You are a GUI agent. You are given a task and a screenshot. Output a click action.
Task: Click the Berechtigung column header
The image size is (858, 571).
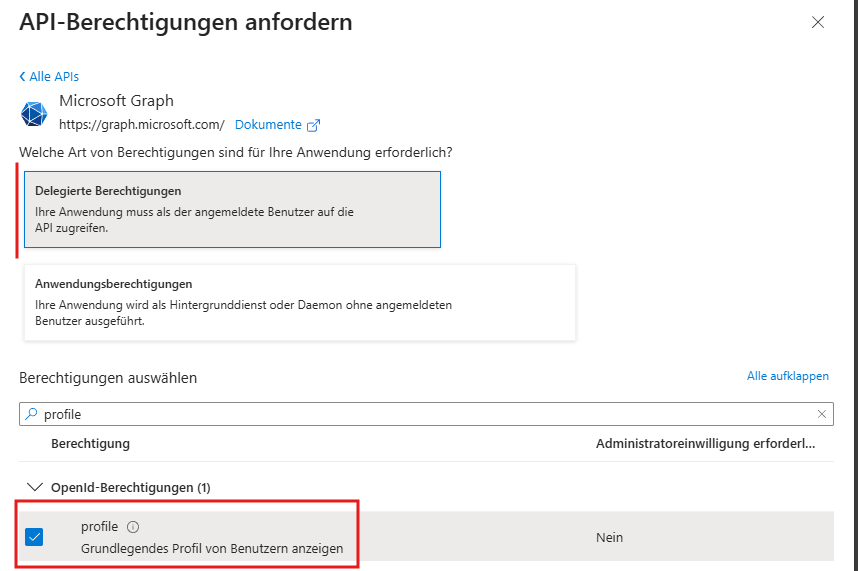click(x=90, y=444)
